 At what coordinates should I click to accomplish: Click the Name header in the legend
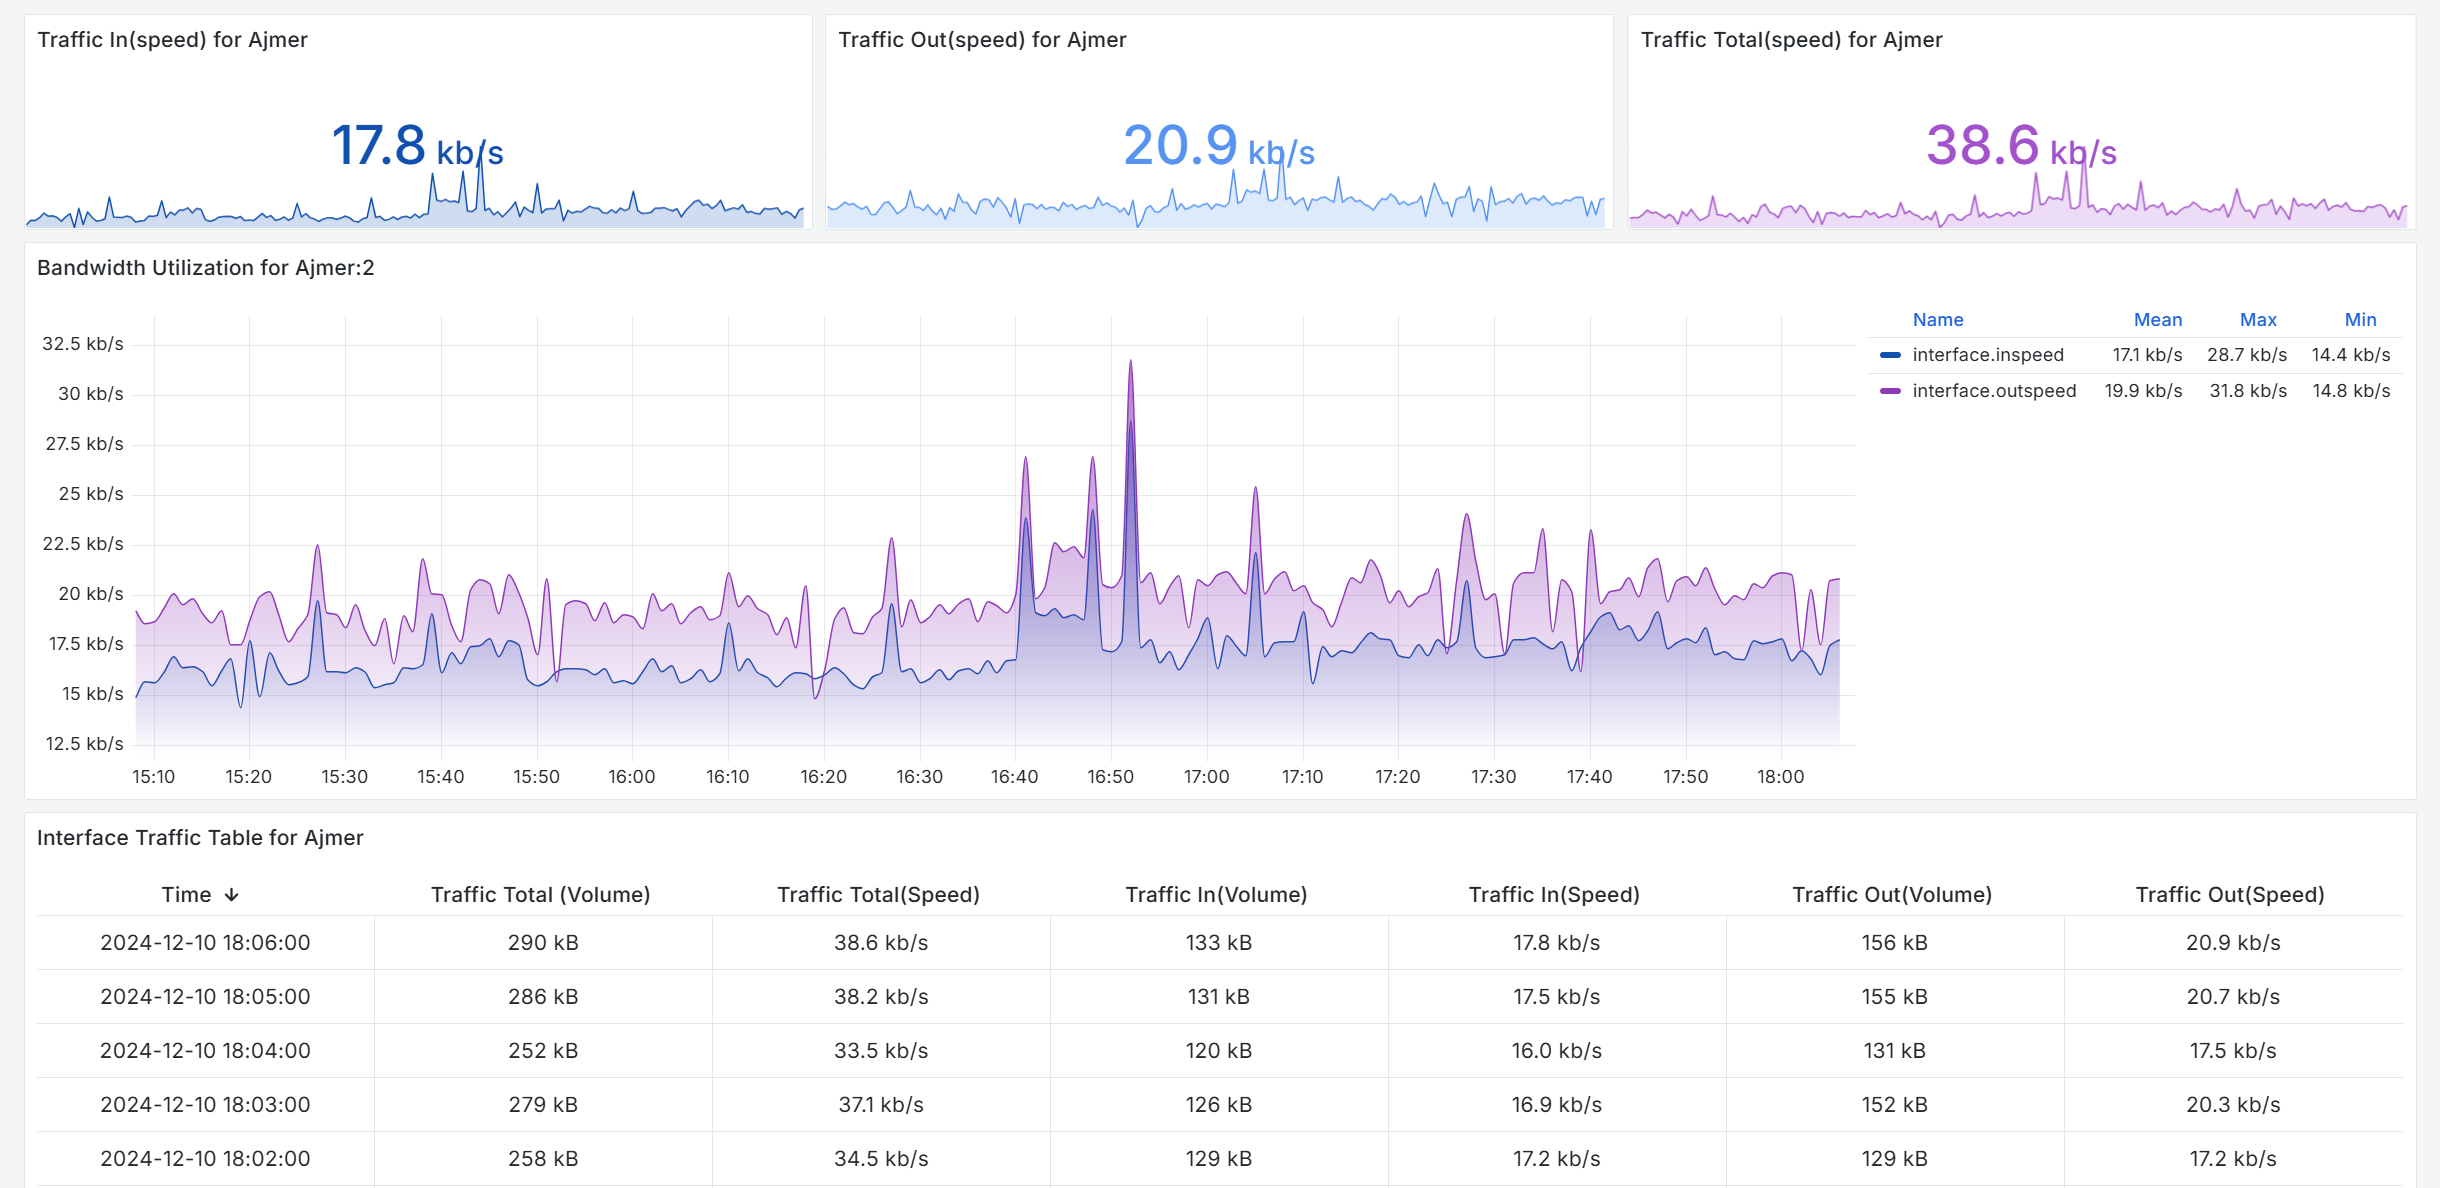tap(1937, 319)
